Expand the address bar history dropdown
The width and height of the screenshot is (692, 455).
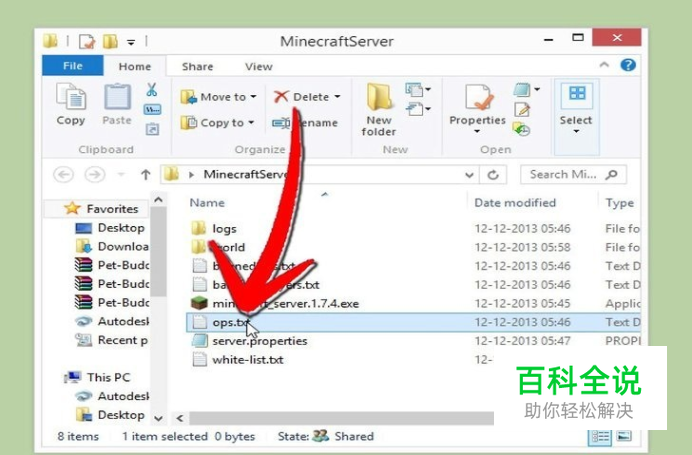click(469, 175)
